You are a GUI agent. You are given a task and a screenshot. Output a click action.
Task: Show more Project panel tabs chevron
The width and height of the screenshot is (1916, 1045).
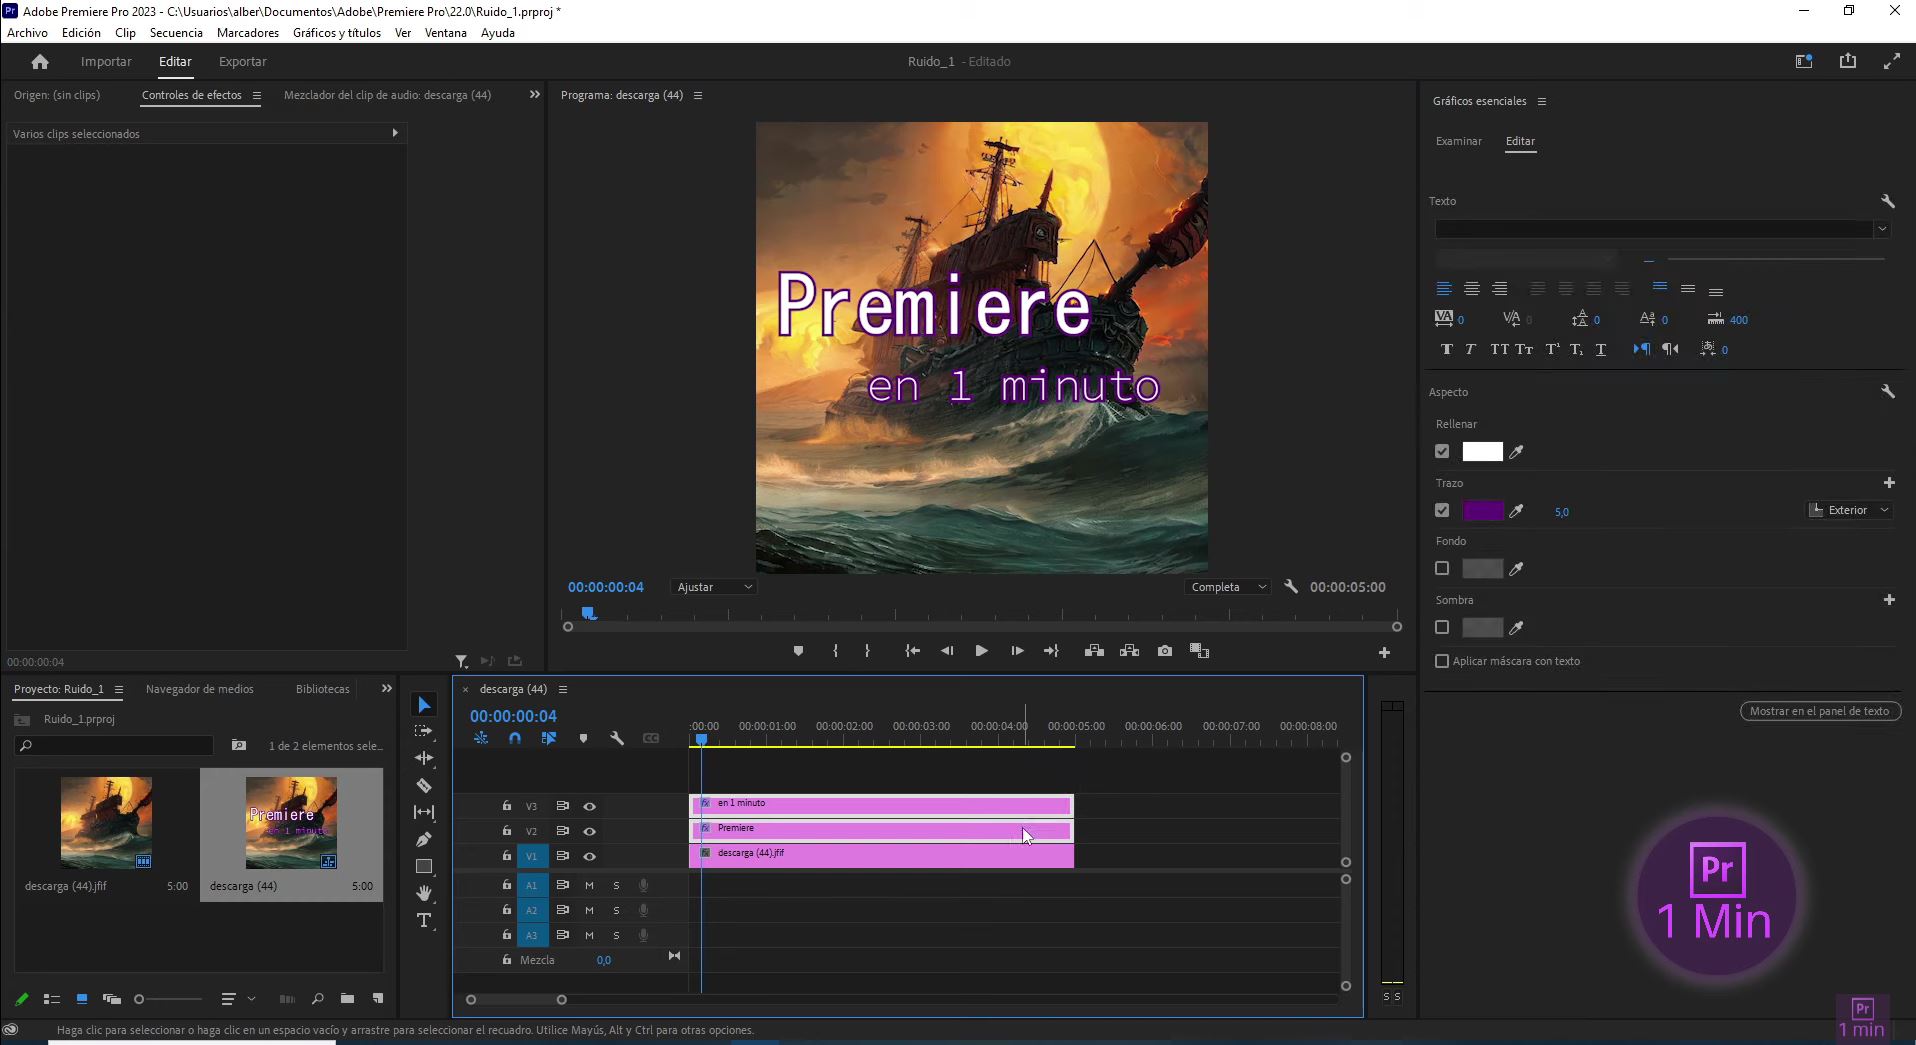pyautogui.click(x=387, y=689)
